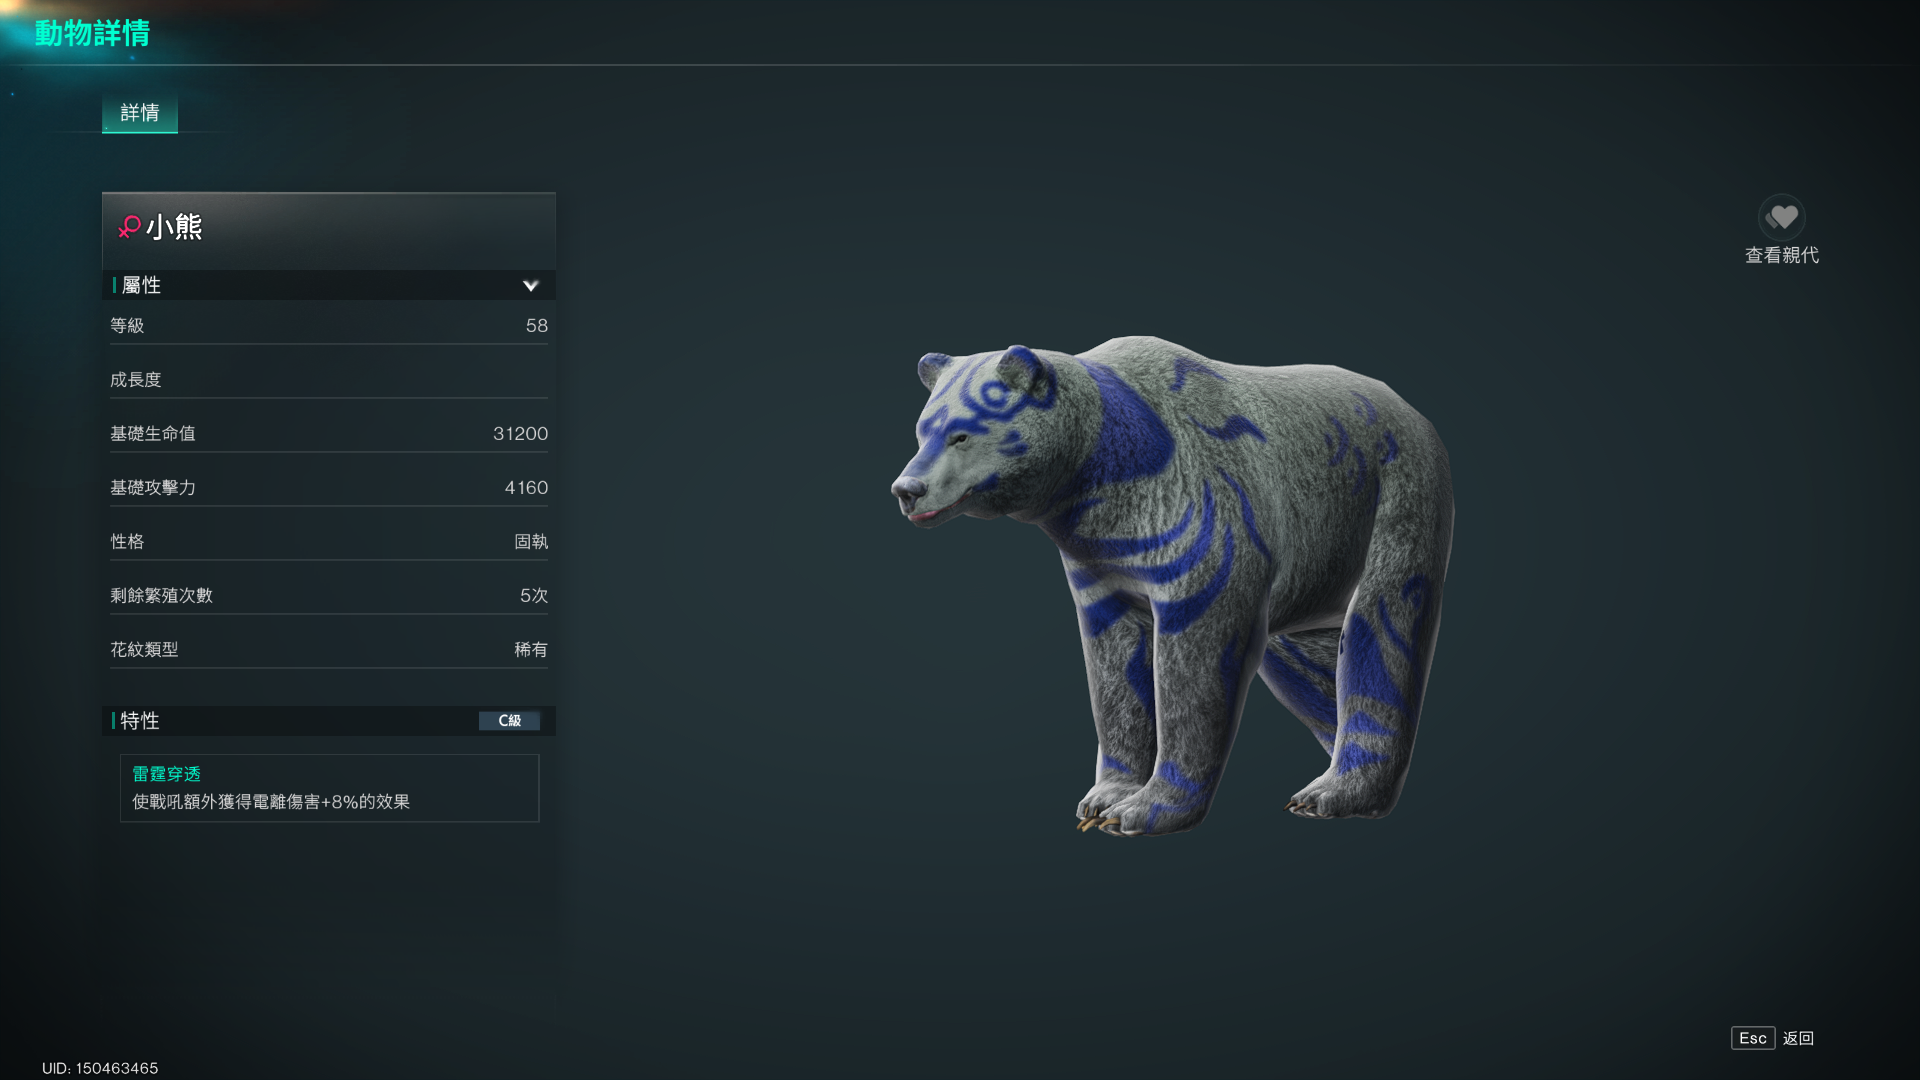Click the 基礎攻擊力 4160 row
The height and width of the screenshot is (1080, 1920).
pos(329,488)
